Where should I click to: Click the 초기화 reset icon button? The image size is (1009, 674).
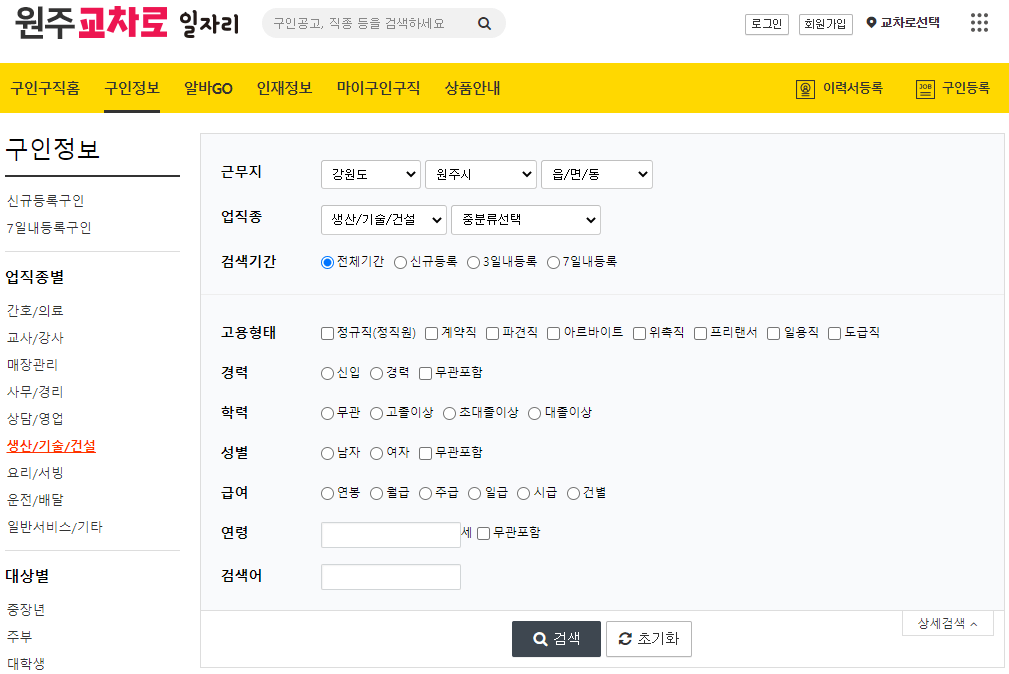tap(648, 638)
